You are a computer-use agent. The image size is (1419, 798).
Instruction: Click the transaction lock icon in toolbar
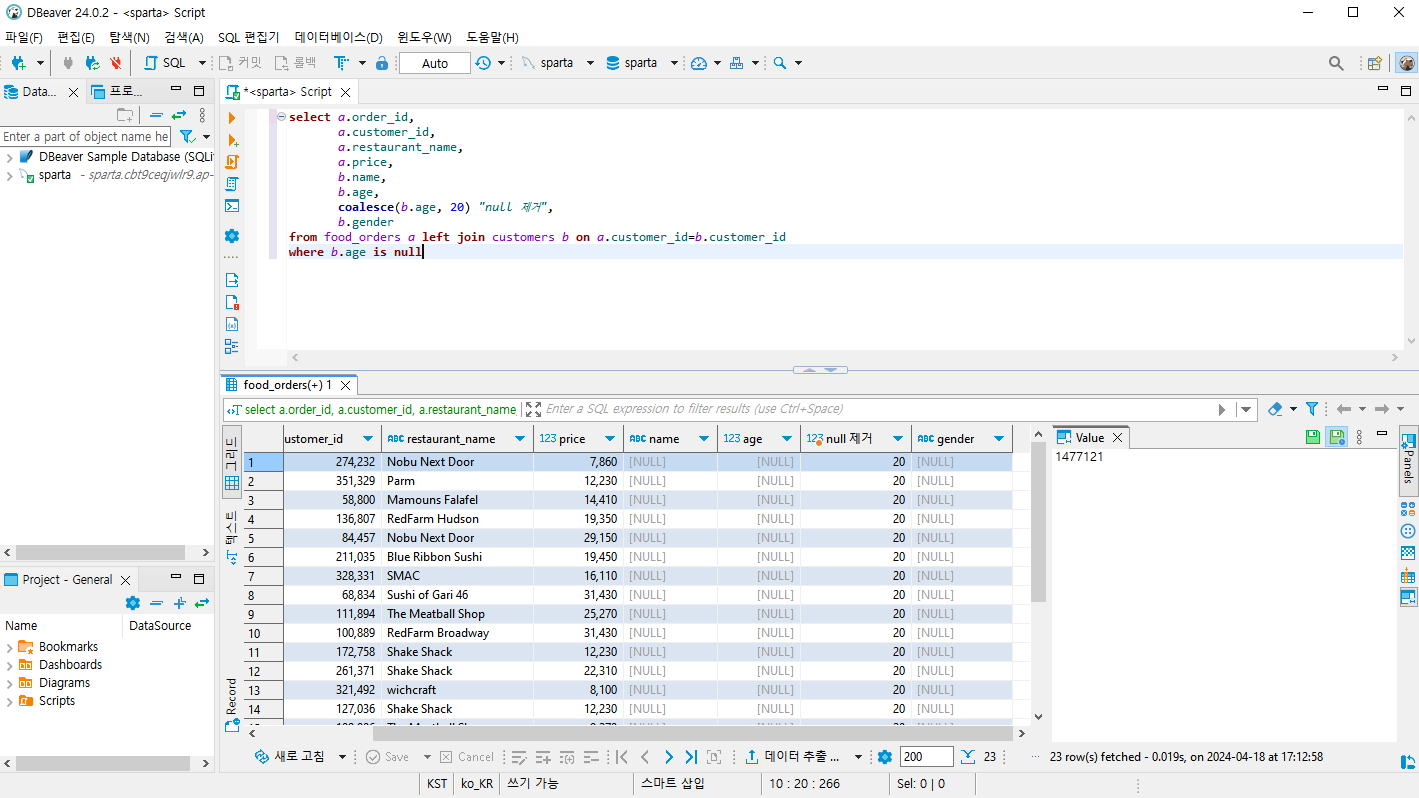tap(381, 63)
